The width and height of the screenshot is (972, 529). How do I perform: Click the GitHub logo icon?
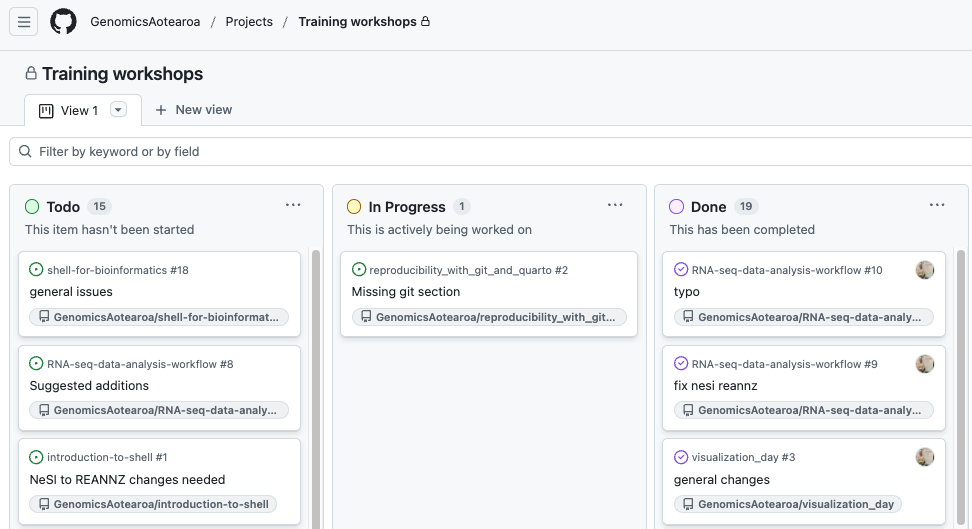(x=63, y=22)
